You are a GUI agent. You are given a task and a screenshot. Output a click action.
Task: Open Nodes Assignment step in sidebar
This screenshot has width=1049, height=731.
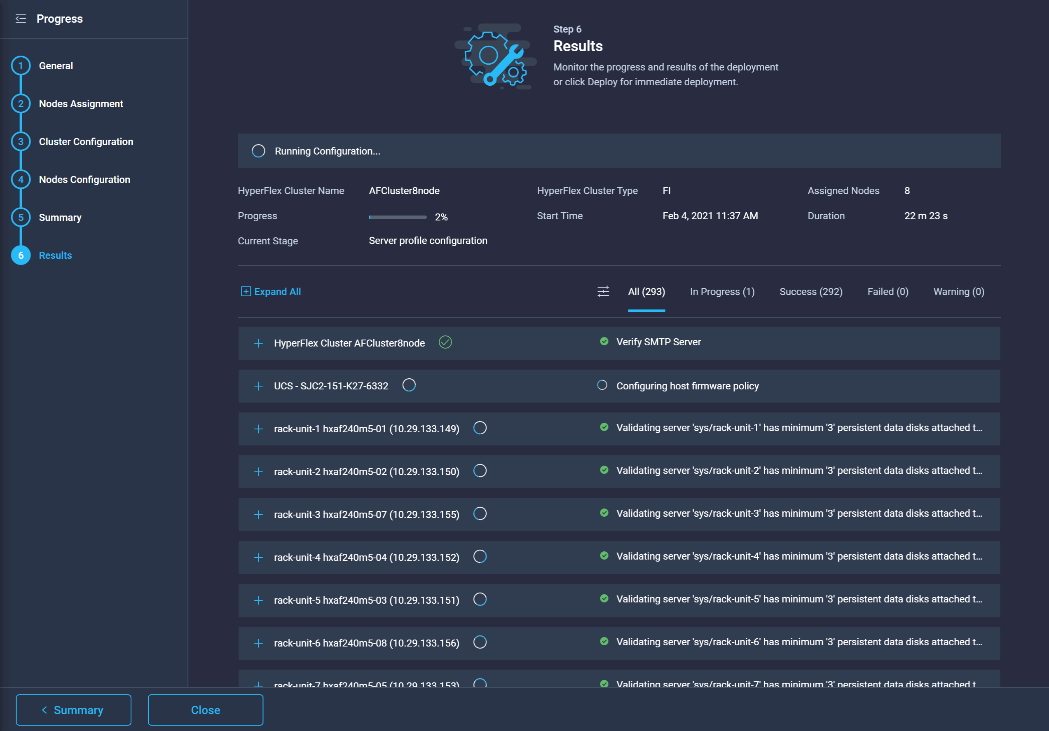[81, 104]
